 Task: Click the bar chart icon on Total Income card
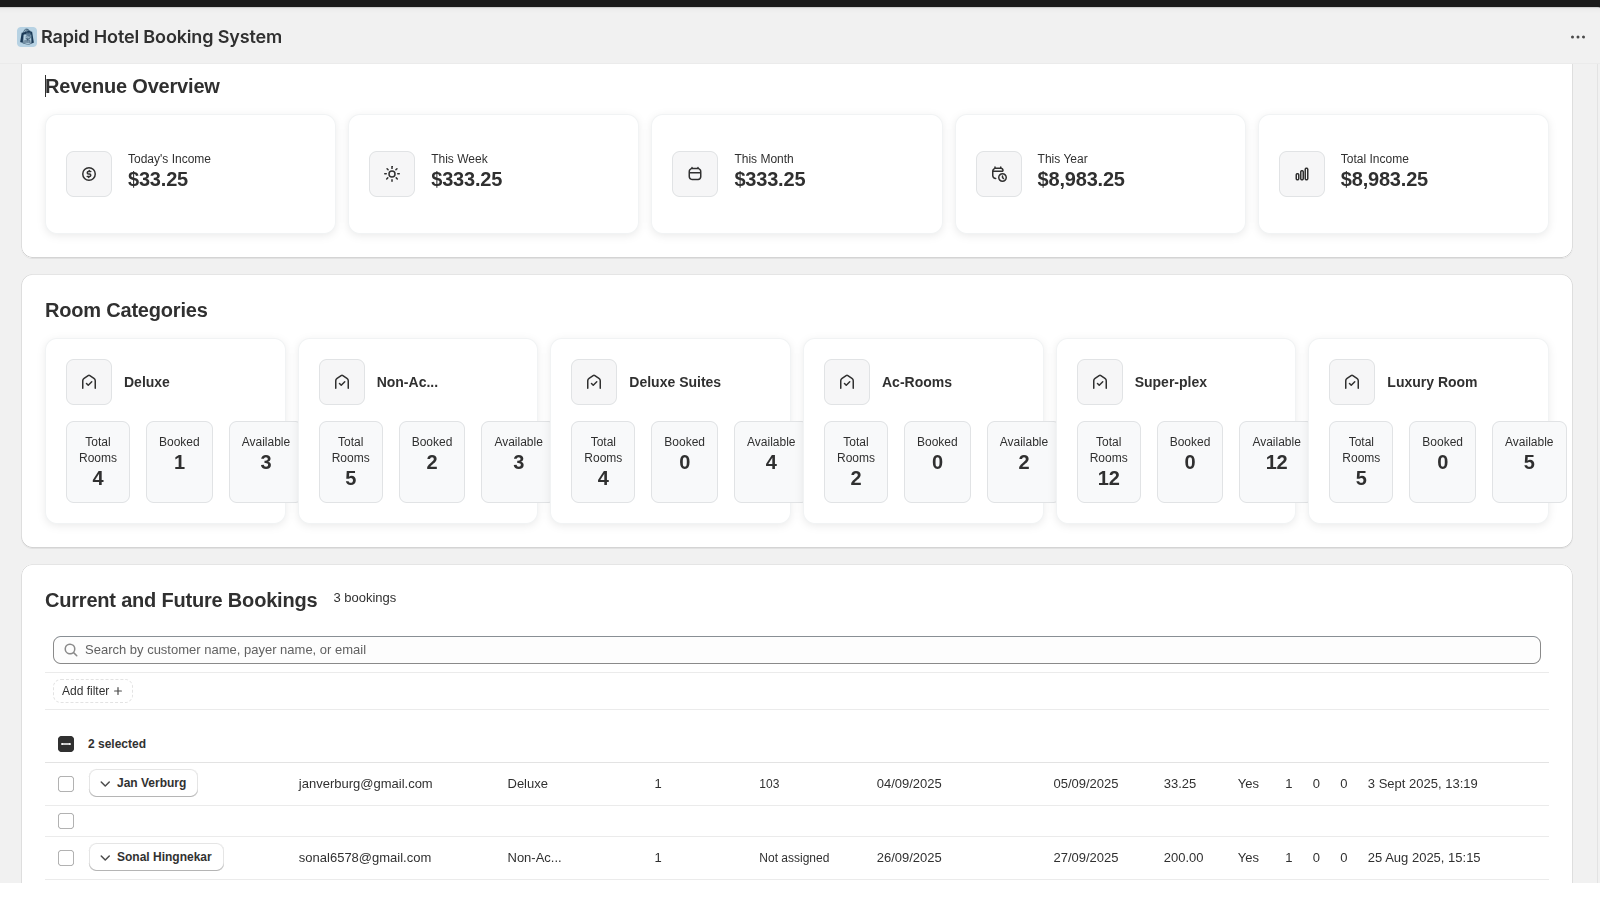1302,174
